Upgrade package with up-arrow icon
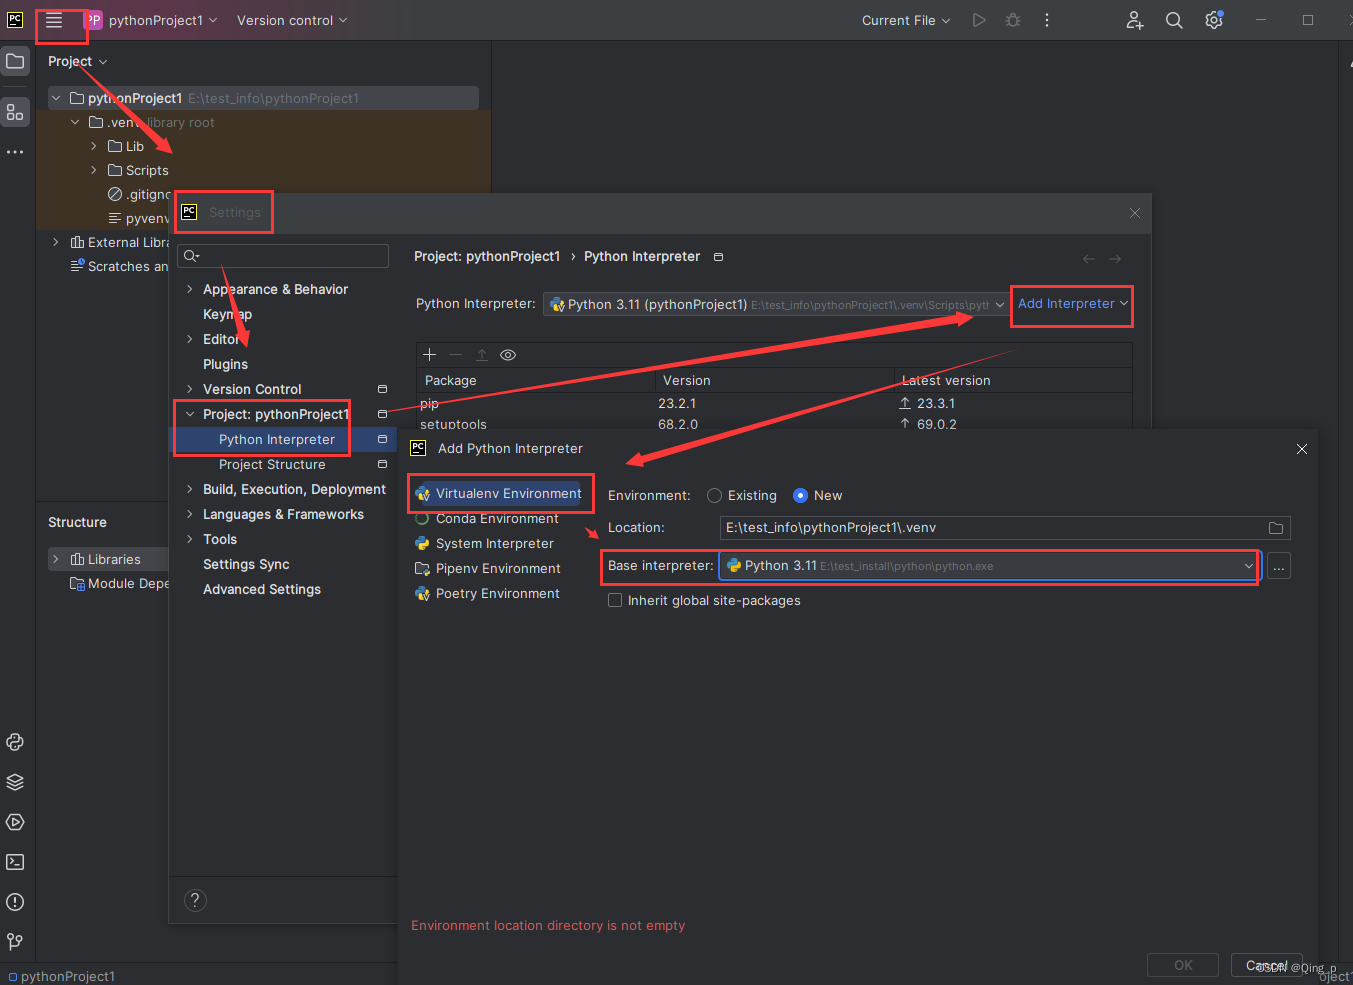Screen dimensions: 1353x985 (x=482, y=355)
